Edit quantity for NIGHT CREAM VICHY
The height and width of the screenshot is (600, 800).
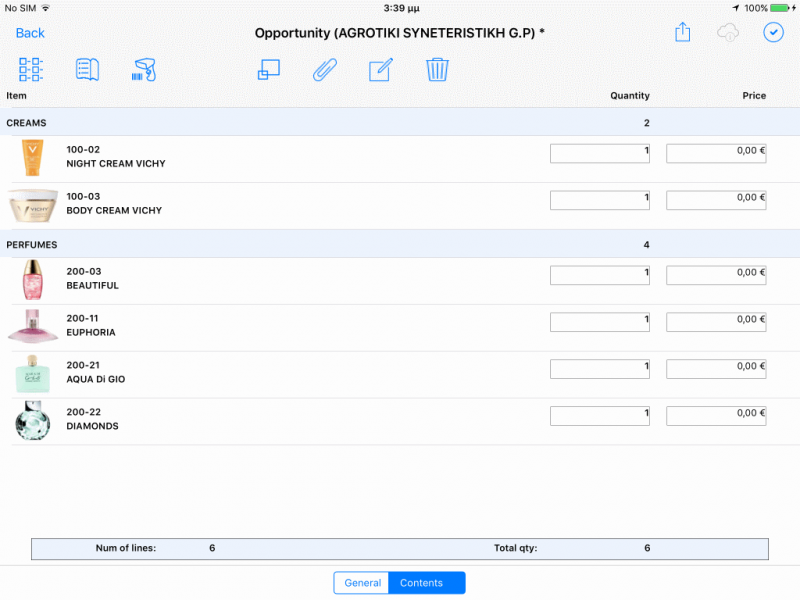click(x=599, y=154)
